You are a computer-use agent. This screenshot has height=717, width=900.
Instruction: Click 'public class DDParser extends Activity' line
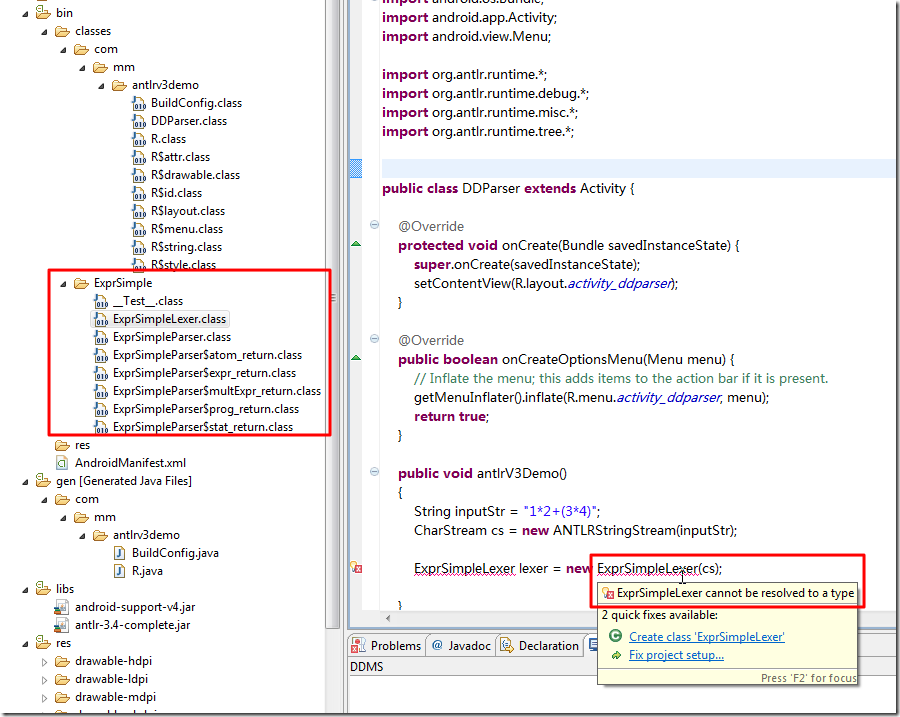coord(508,188)
